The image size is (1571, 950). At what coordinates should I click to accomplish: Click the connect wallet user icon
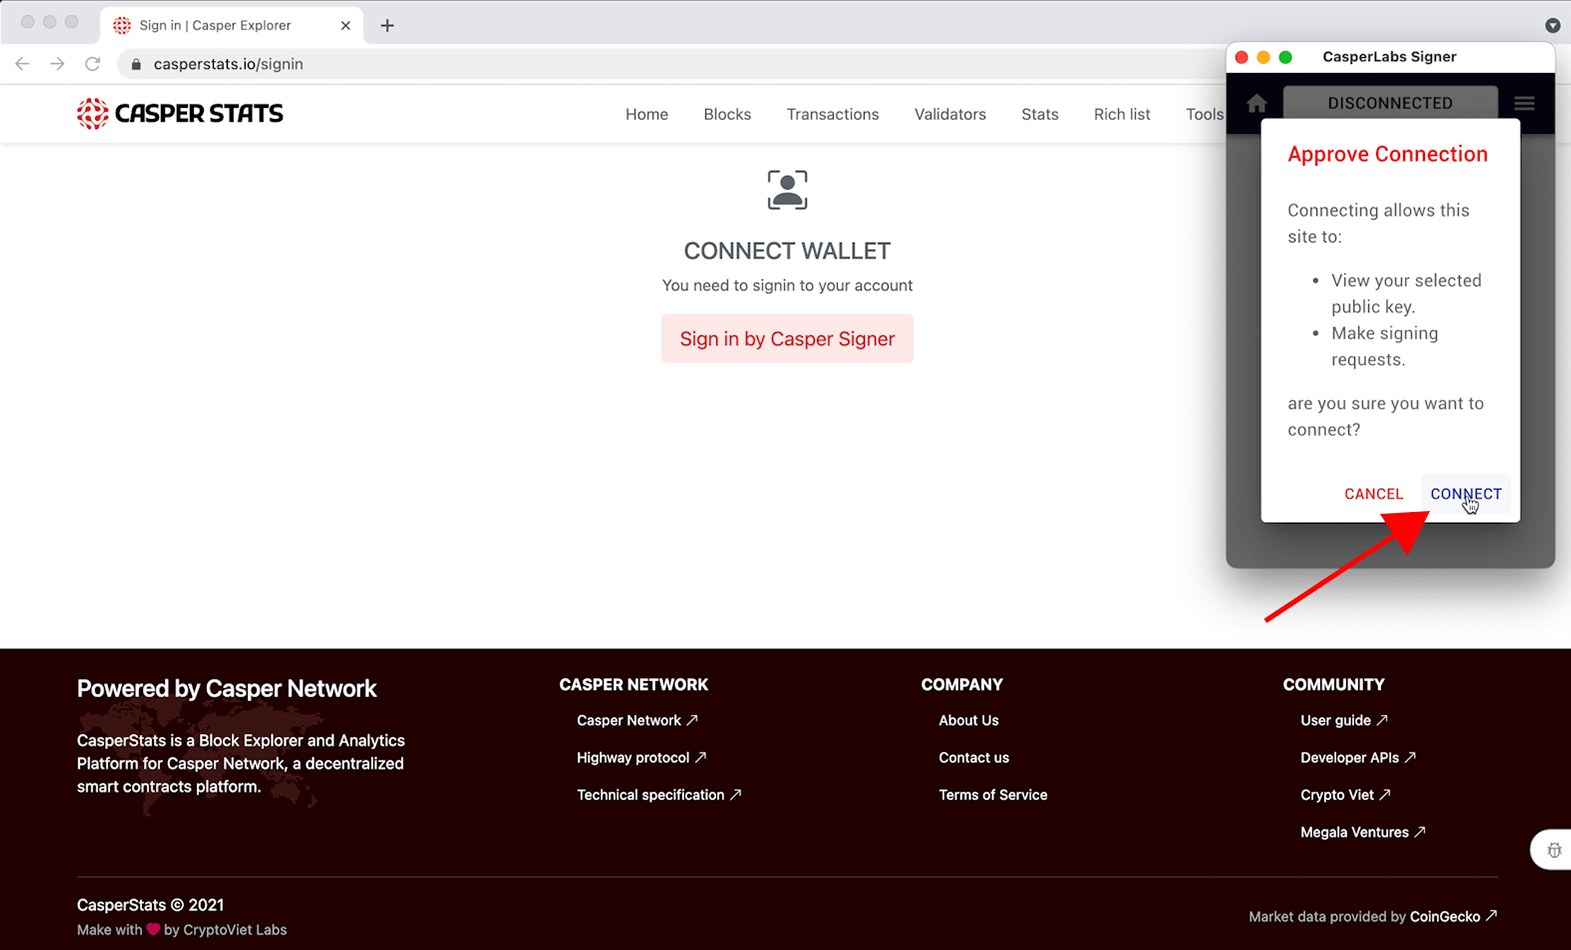tap(787, 190)
